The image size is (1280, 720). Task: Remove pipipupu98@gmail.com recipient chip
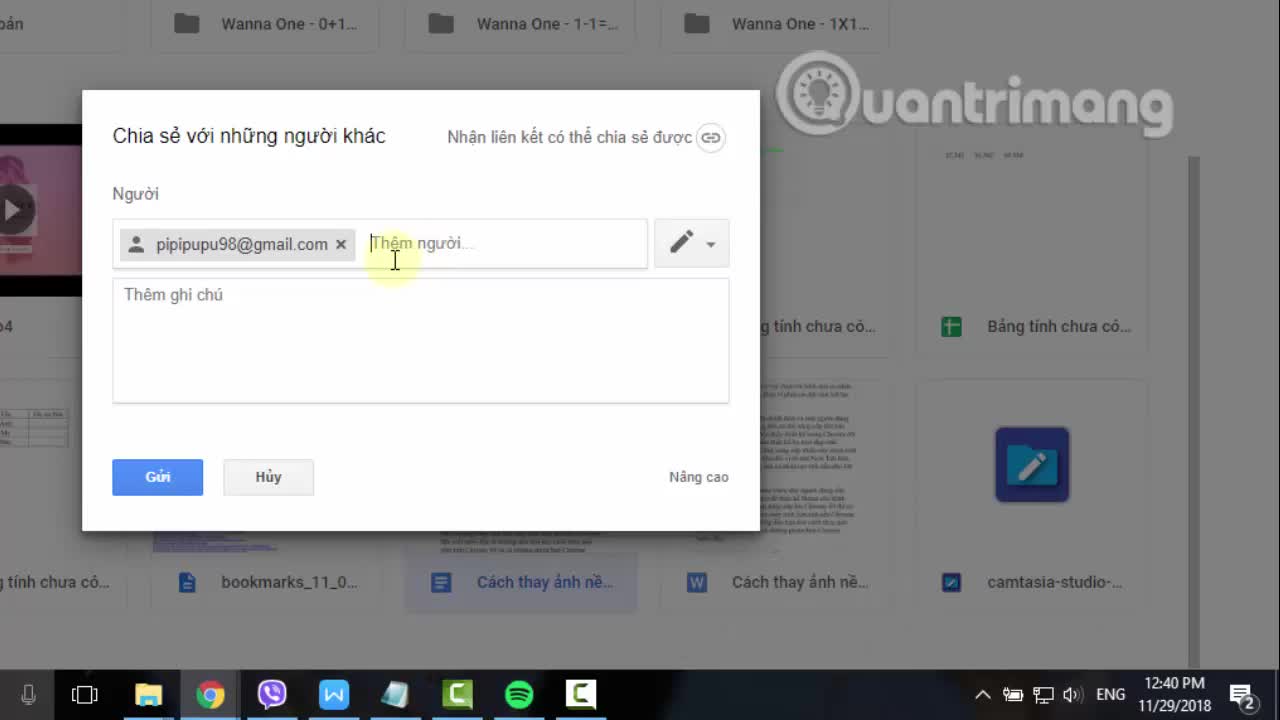click(x=341, y=244)
